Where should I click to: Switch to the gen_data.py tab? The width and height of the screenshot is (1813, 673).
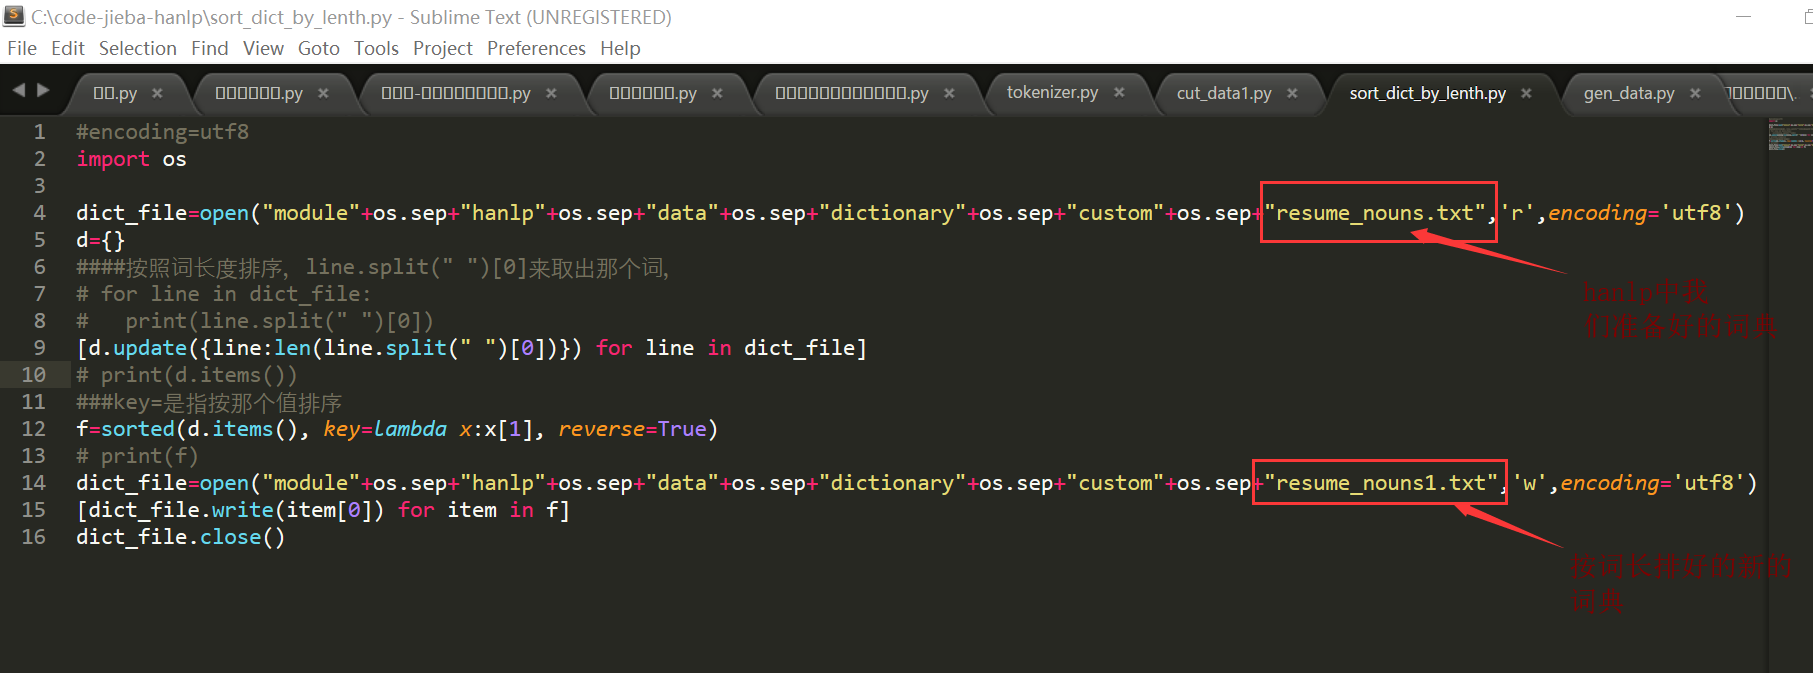(x=1629, y=93)
